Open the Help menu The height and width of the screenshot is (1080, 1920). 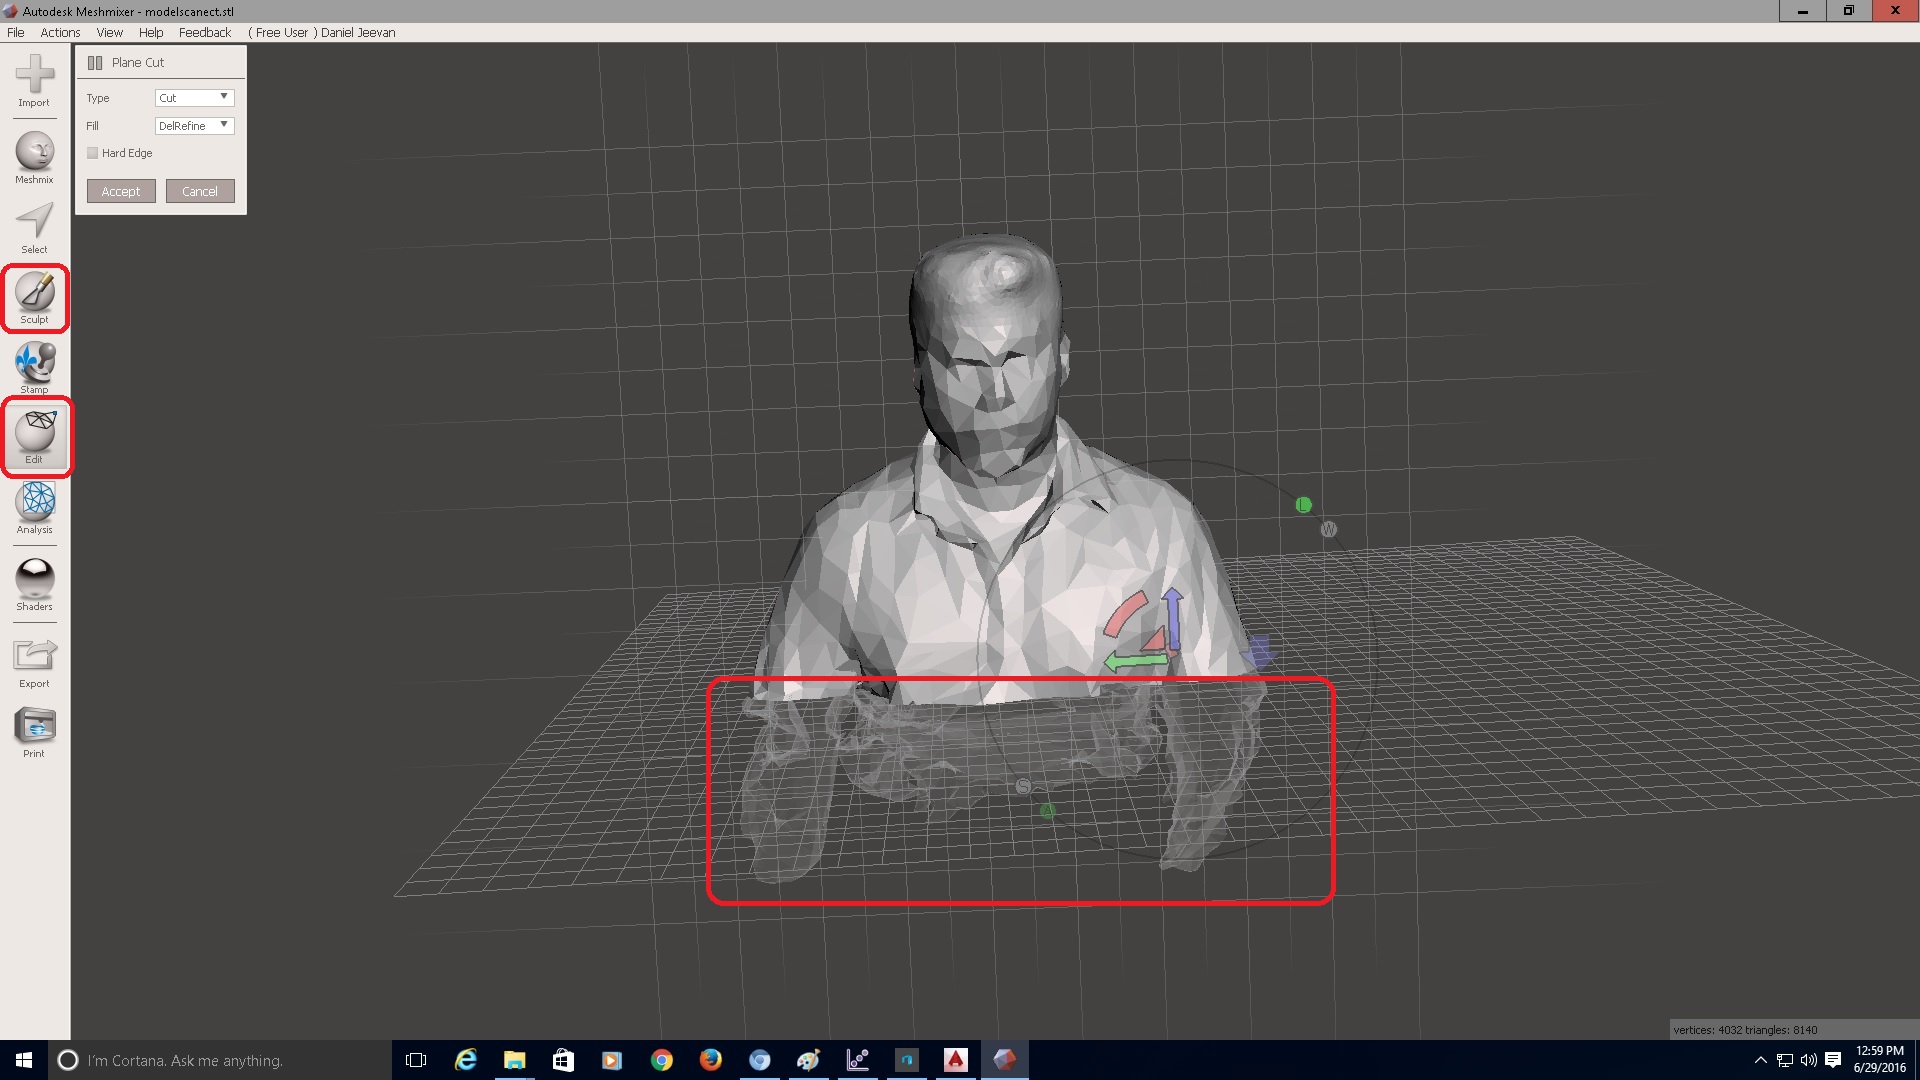pyautogui.click(x=151, y=33)
